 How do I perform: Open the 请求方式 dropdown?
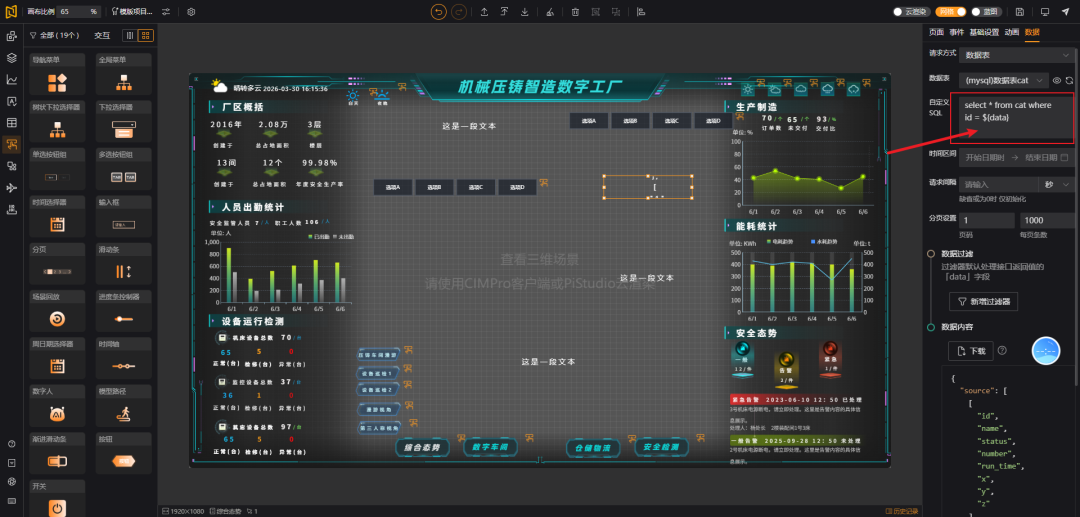pyautogui.click(x=1016, y=54)
